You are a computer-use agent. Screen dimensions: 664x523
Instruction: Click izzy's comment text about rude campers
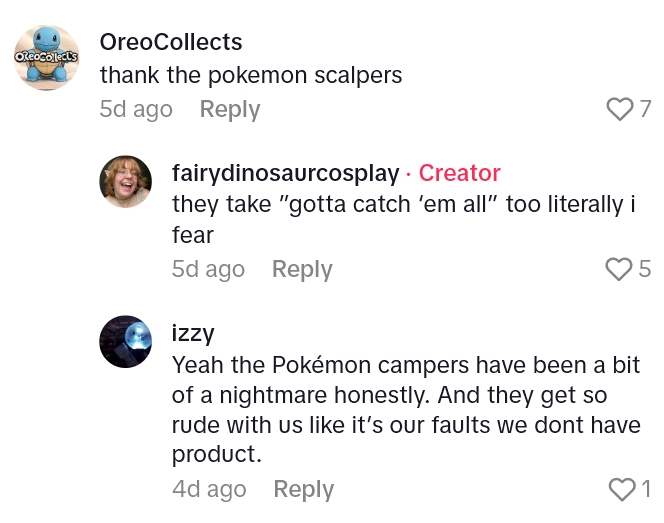pos(405,410)
